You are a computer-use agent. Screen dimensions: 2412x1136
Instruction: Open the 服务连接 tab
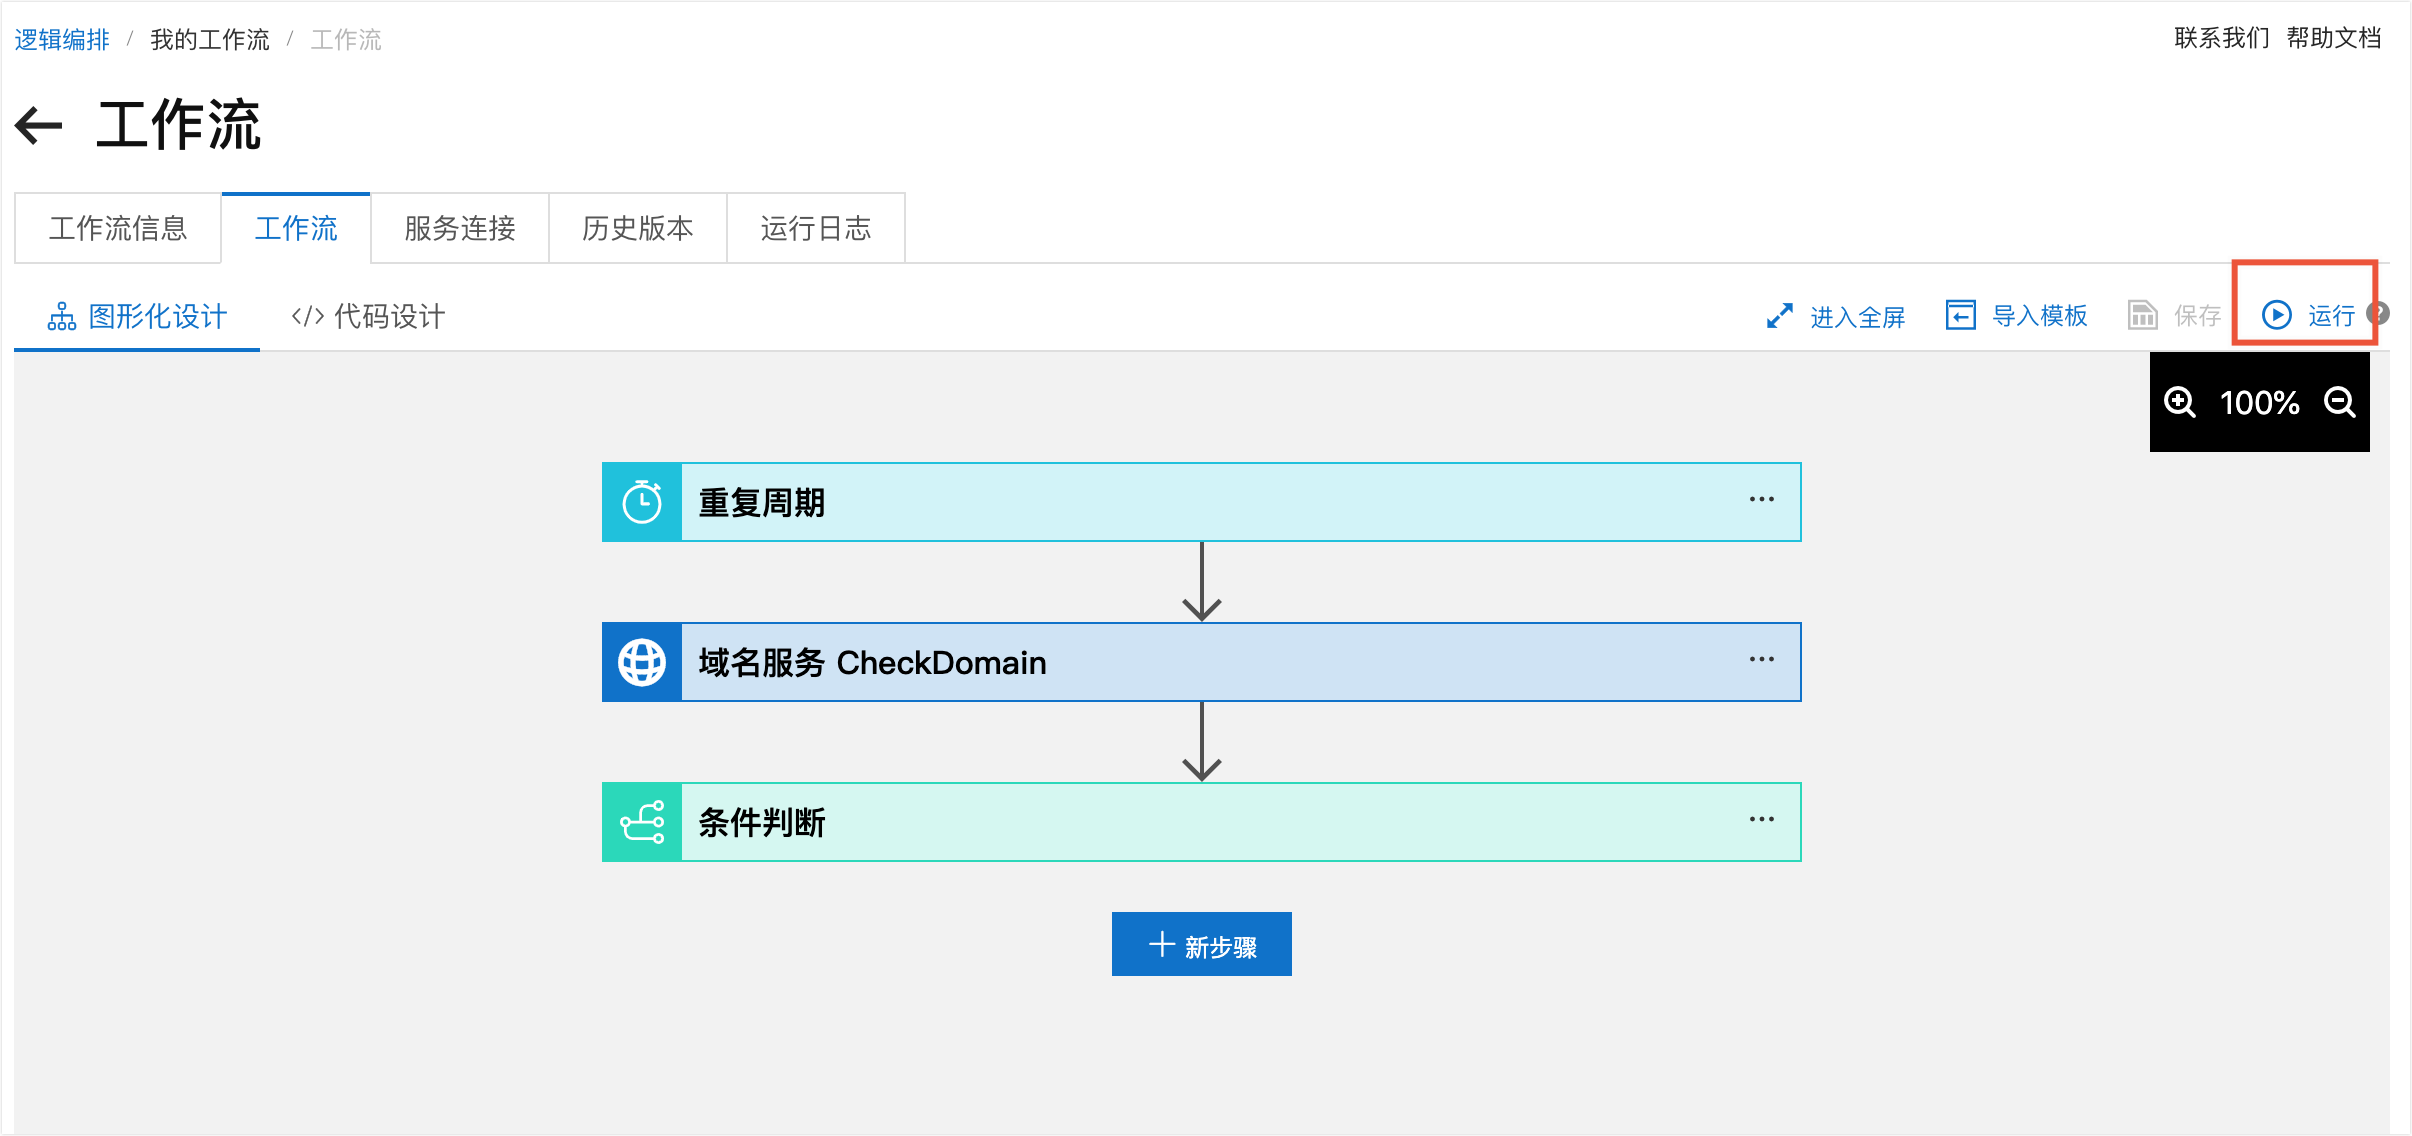point(459,229)
